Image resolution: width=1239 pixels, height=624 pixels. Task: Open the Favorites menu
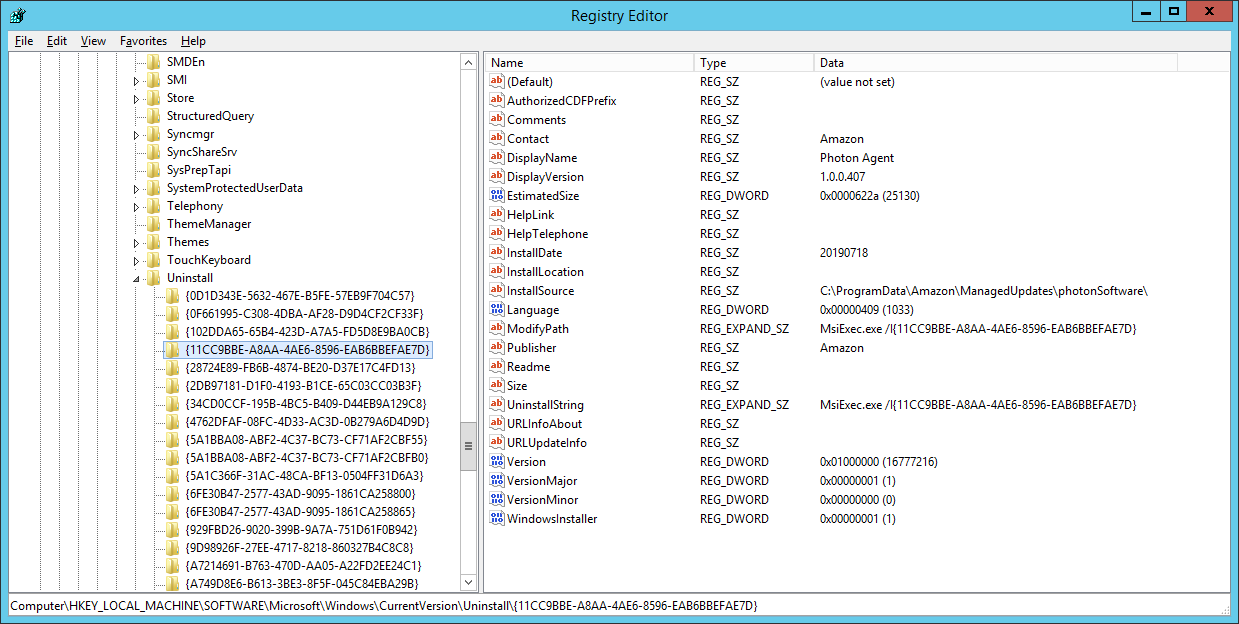[x=144, y=41]
